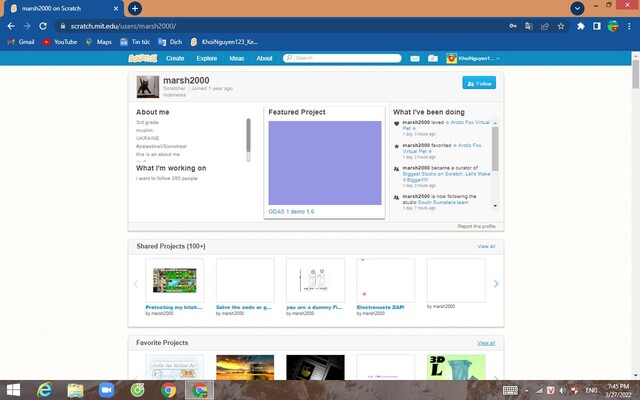Open 'you are a dummy Fi...' project title
This screenshot has width=640, height=400.
pos(314,307)
